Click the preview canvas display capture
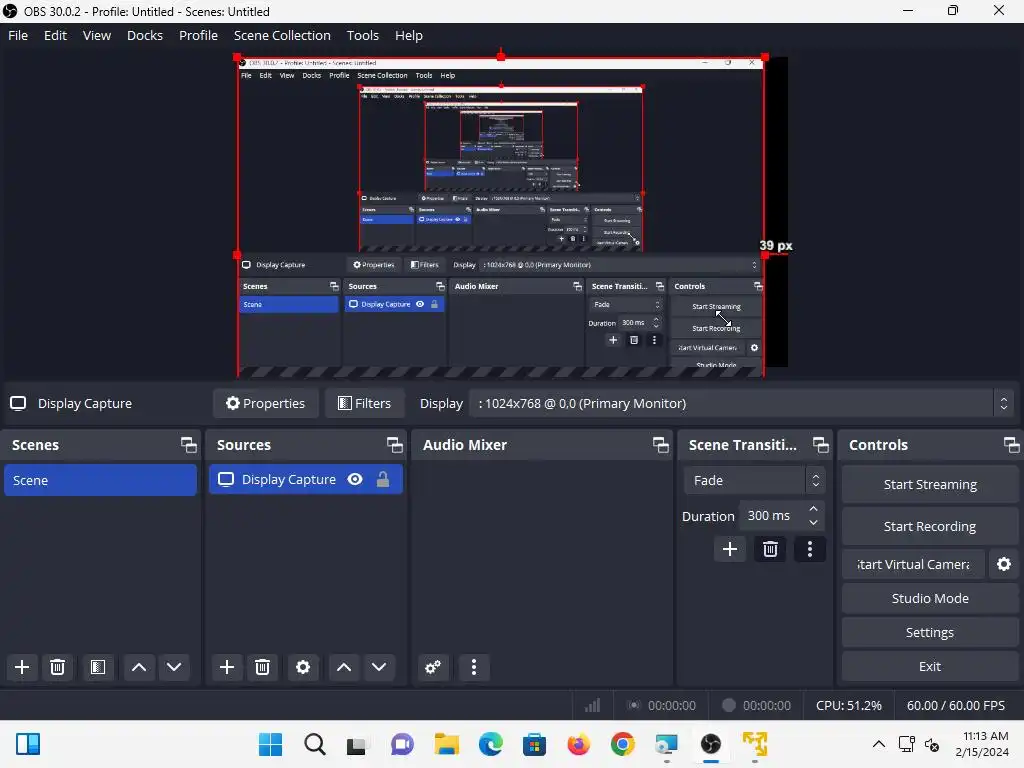 pyautogui.click(x=500, y=217)
